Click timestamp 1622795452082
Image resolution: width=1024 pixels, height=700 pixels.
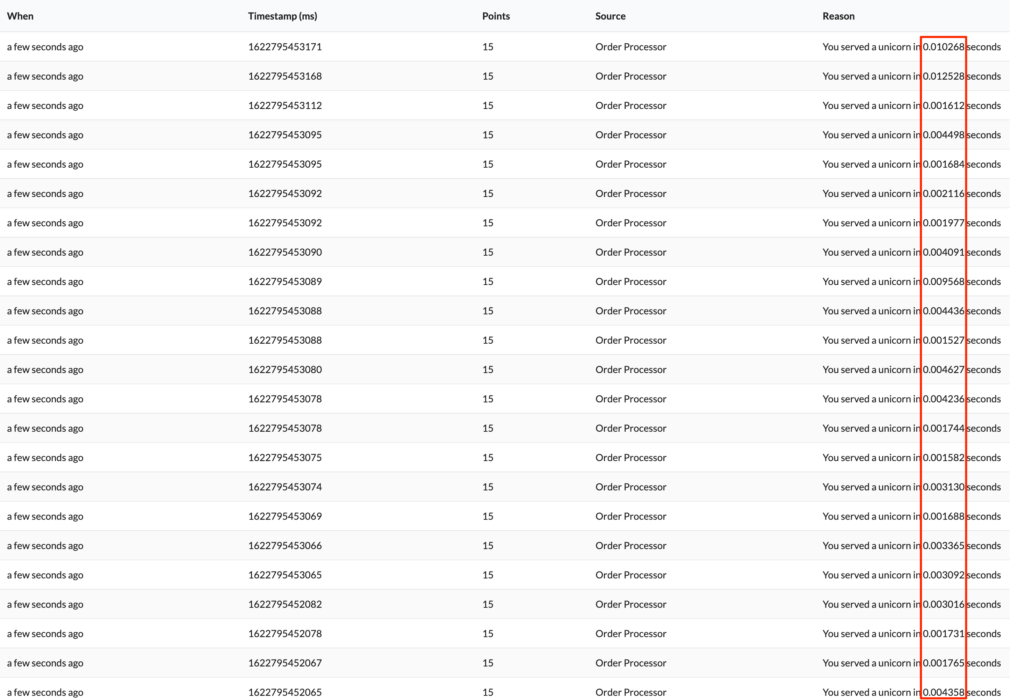pos(285,605)
